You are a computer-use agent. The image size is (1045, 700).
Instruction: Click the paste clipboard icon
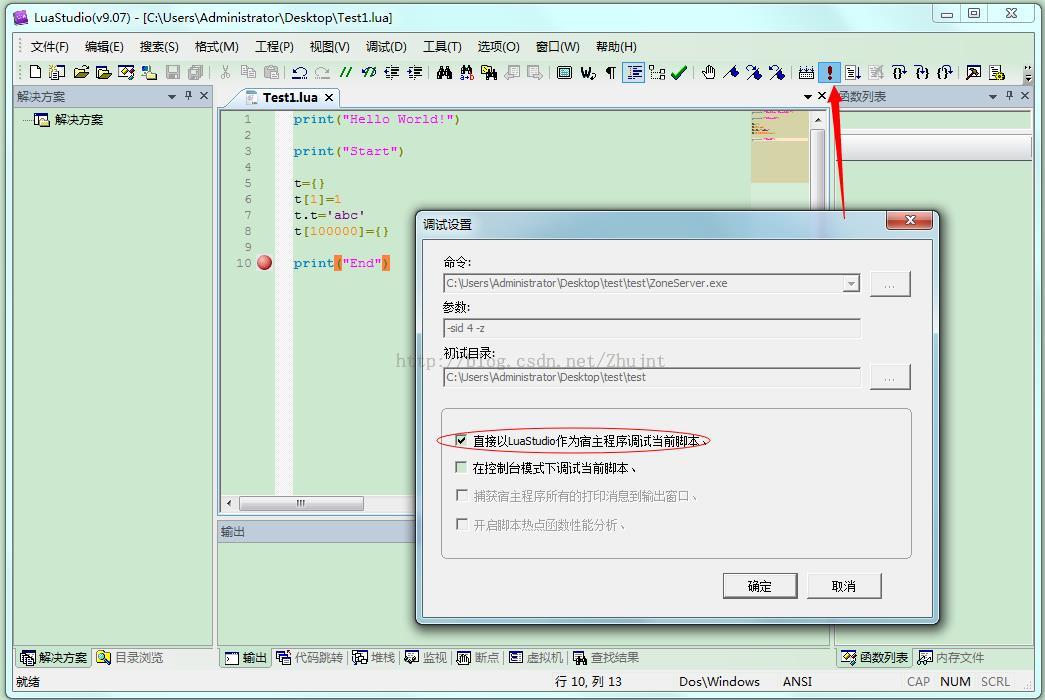tap(271, 72)
